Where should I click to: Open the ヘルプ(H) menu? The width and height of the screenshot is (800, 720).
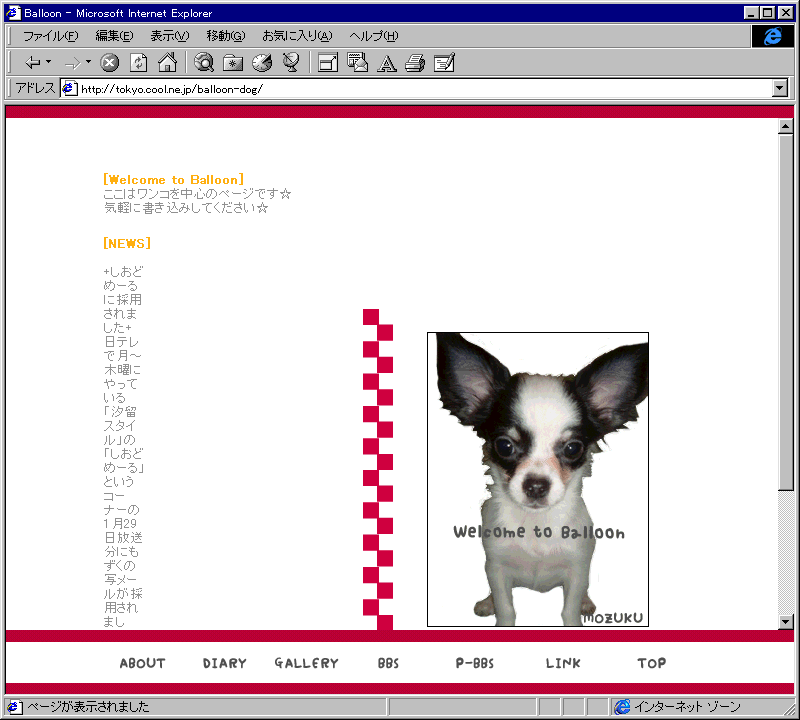(373, 36)
